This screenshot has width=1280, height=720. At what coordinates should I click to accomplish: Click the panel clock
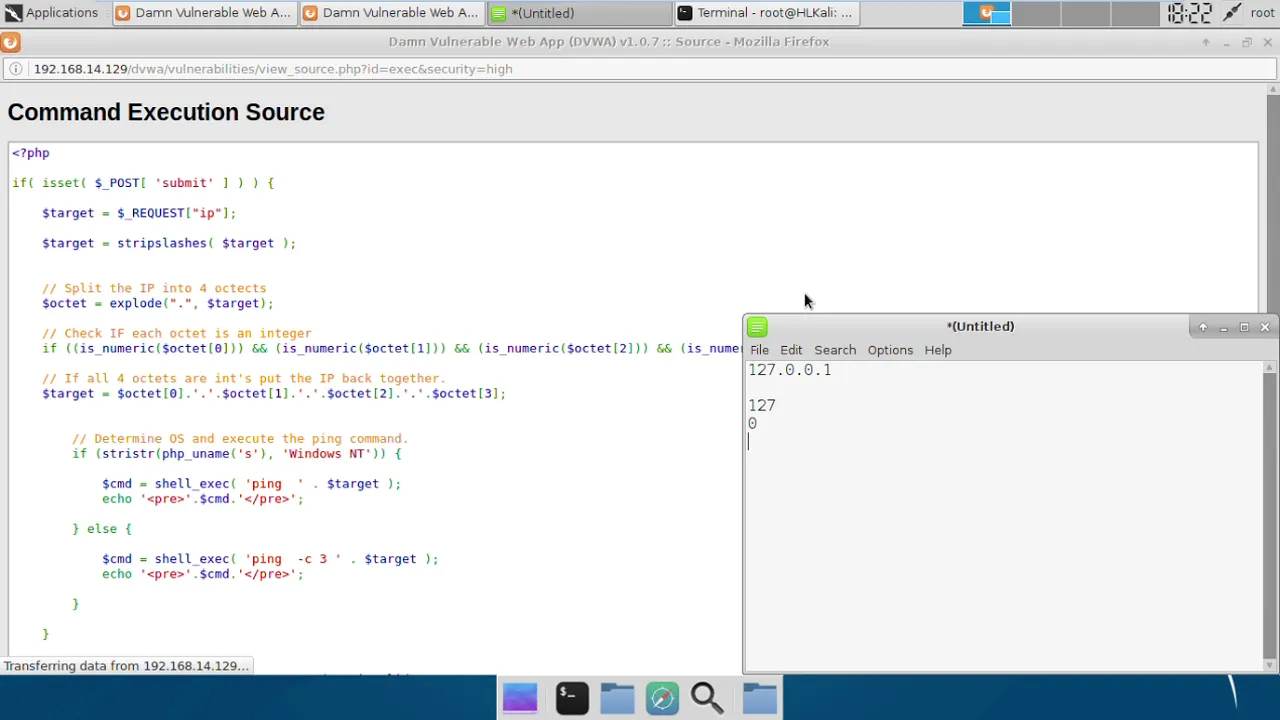pos(1189,13)
